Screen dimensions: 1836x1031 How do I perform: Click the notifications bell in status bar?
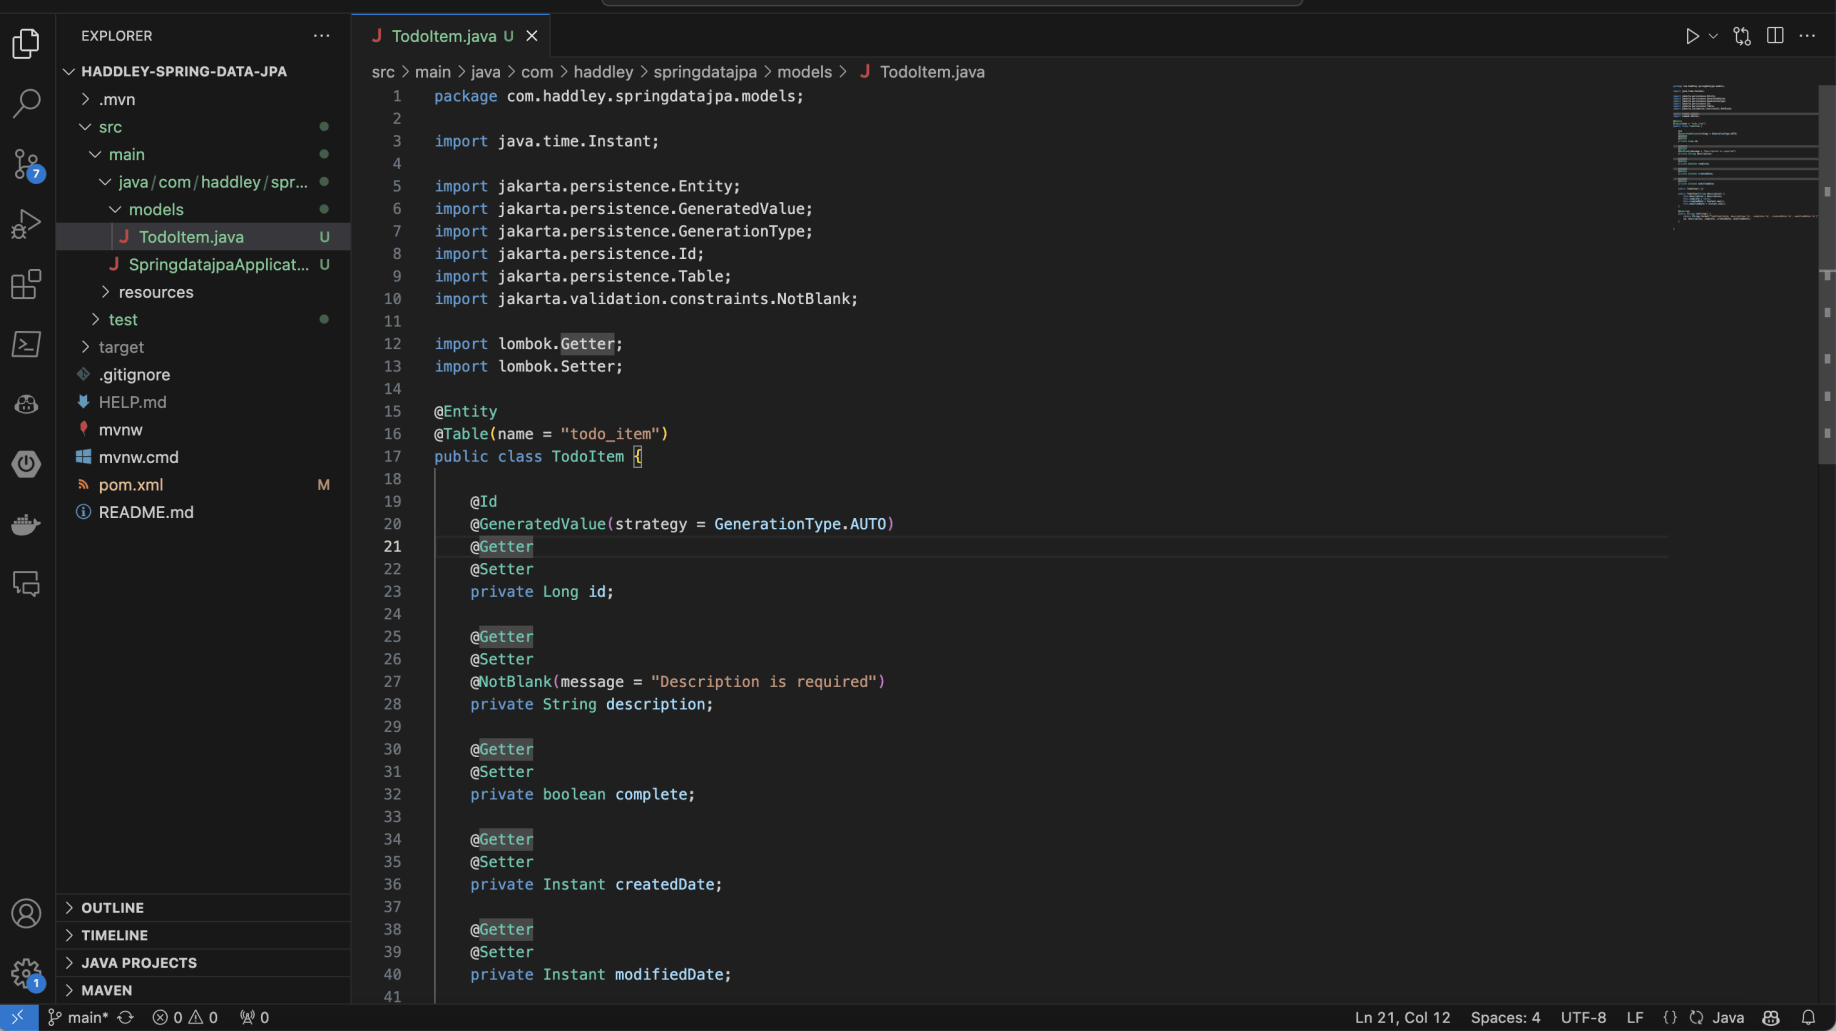(1808, 1018)
